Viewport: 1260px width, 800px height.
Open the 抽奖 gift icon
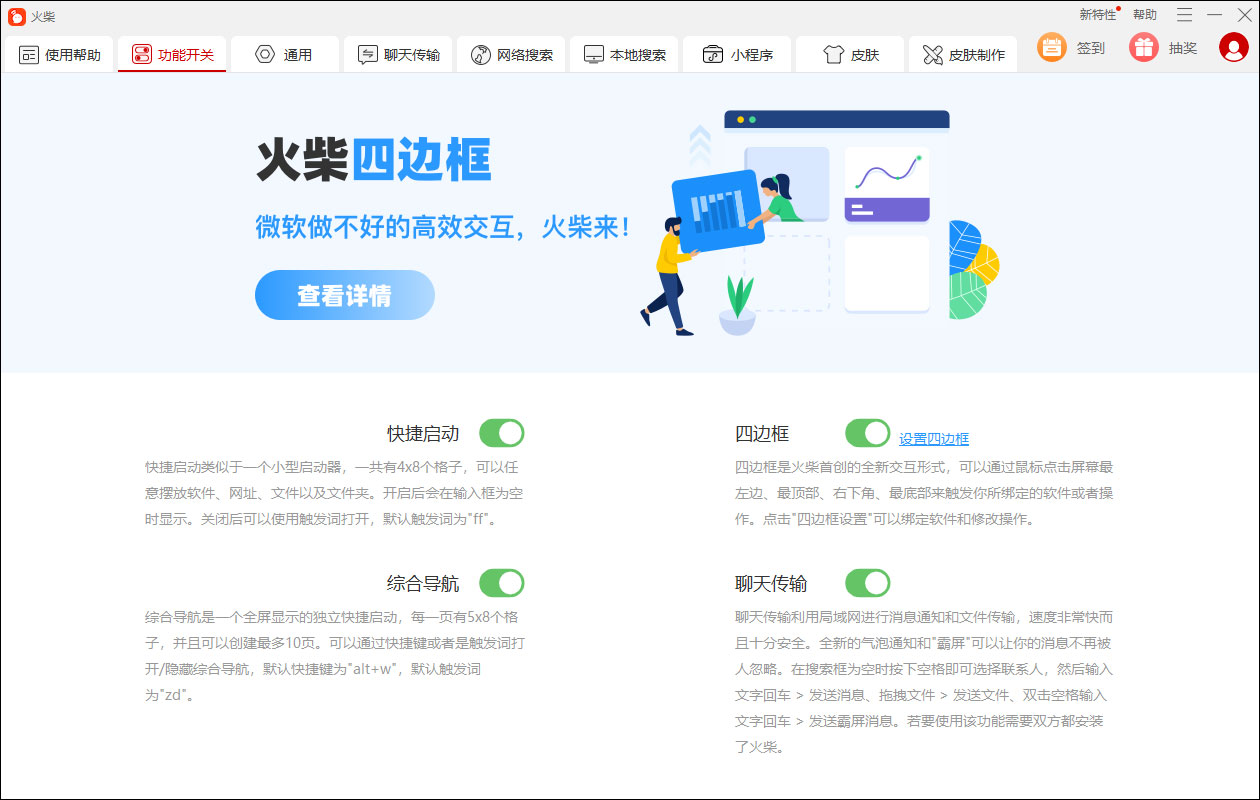point(1142,47)
